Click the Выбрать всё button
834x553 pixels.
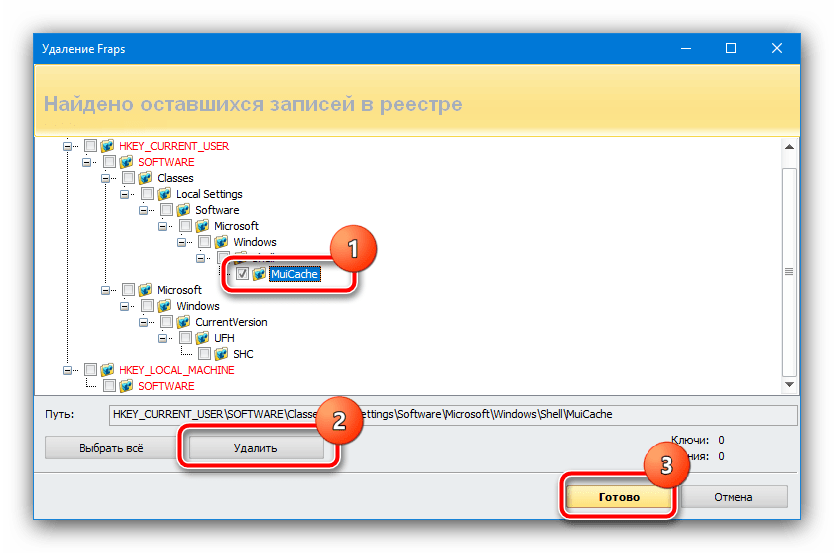113,449
